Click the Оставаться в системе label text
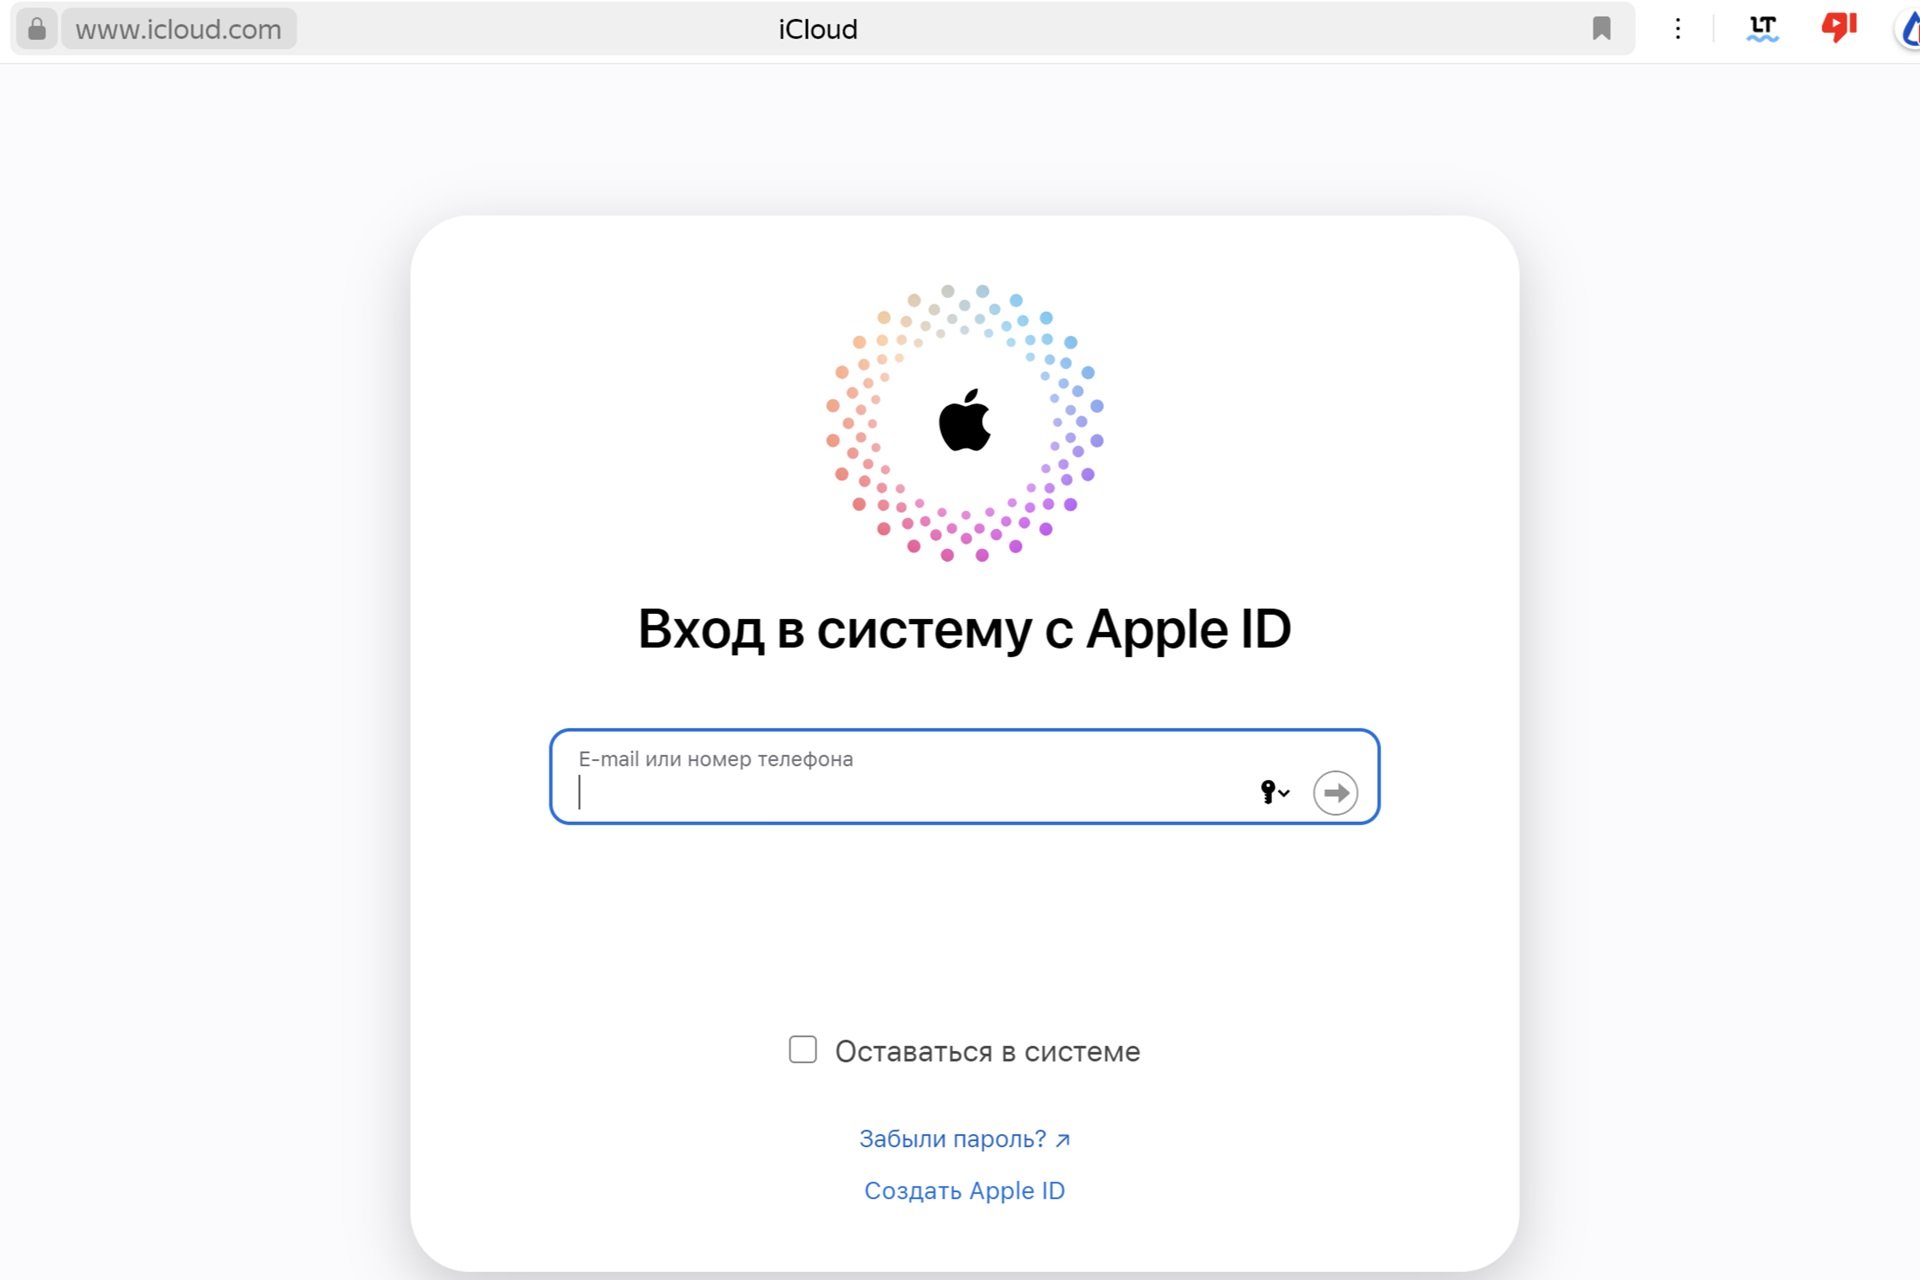This screenshot has width=1920, height=1280. coord(987,1052)
